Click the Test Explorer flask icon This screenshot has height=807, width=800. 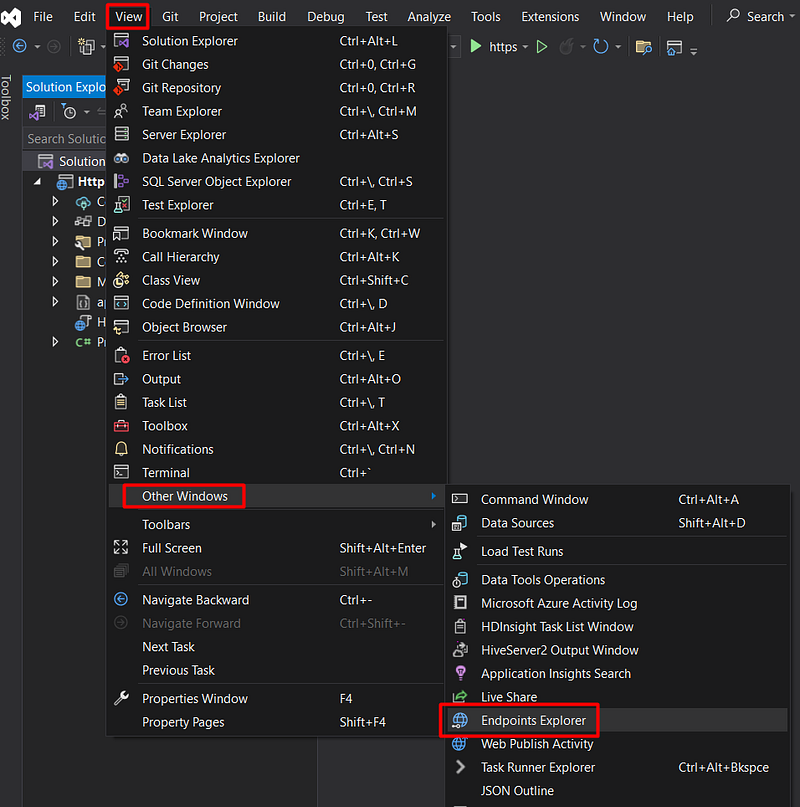click(121, 205)
